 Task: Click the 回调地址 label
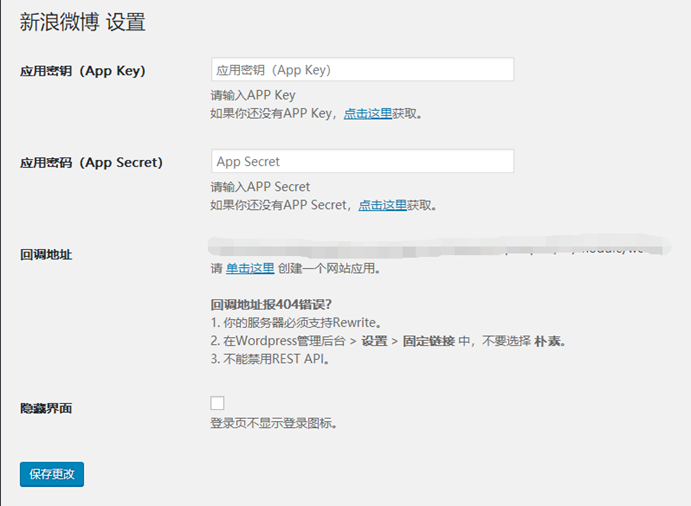(x=46, y=255)
